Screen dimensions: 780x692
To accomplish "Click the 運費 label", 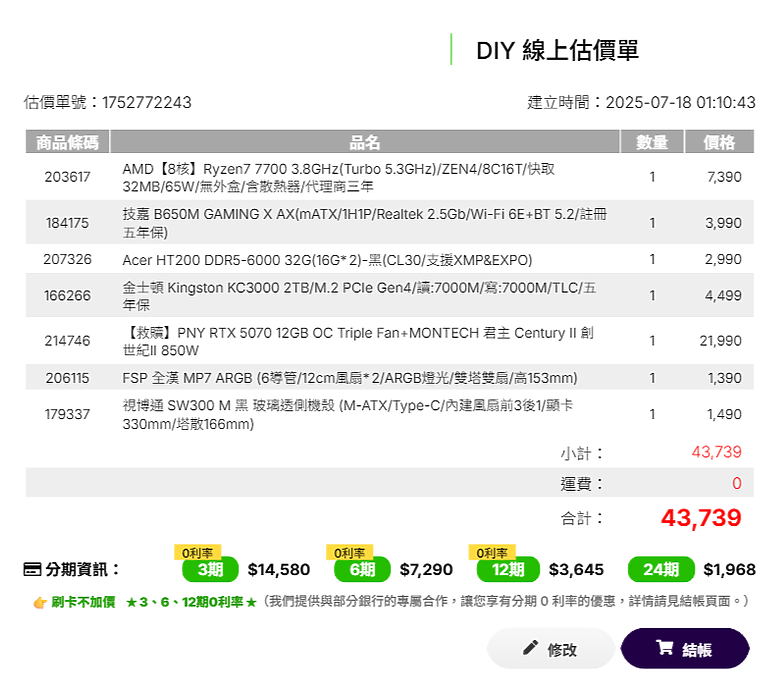I will click(582, 484).
